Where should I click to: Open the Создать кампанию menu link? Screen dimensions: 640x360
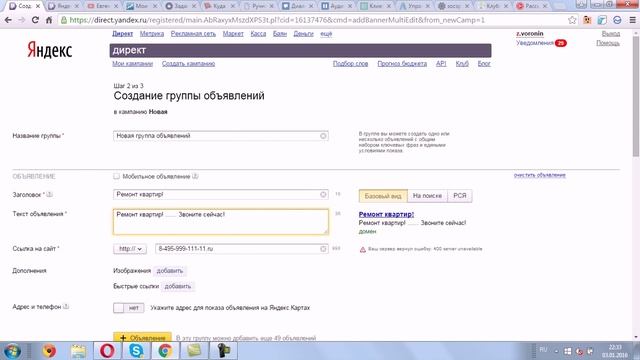[x=188, y=64]
